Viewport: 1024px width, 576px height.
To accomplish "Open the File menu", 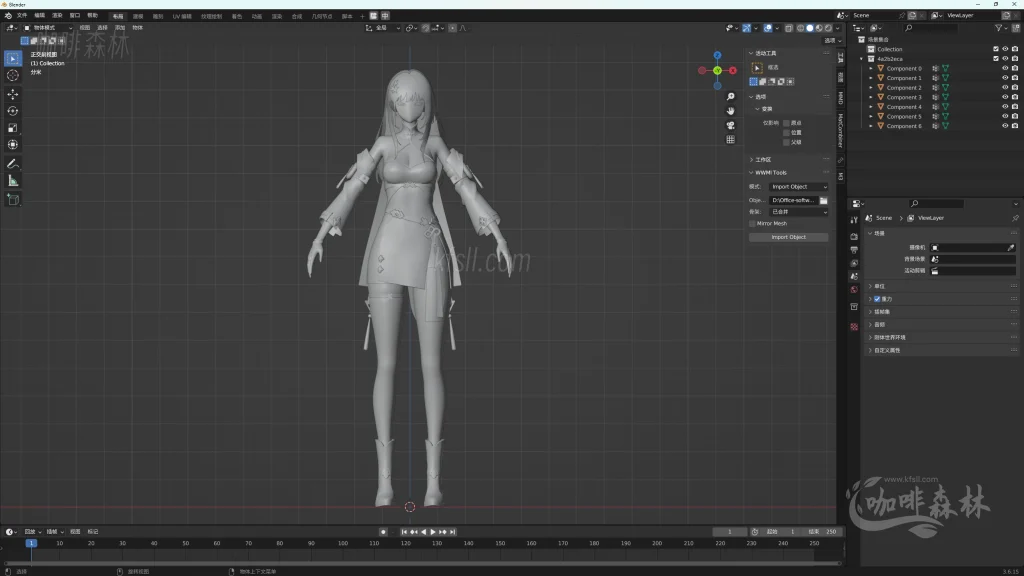I will point(22,16).
